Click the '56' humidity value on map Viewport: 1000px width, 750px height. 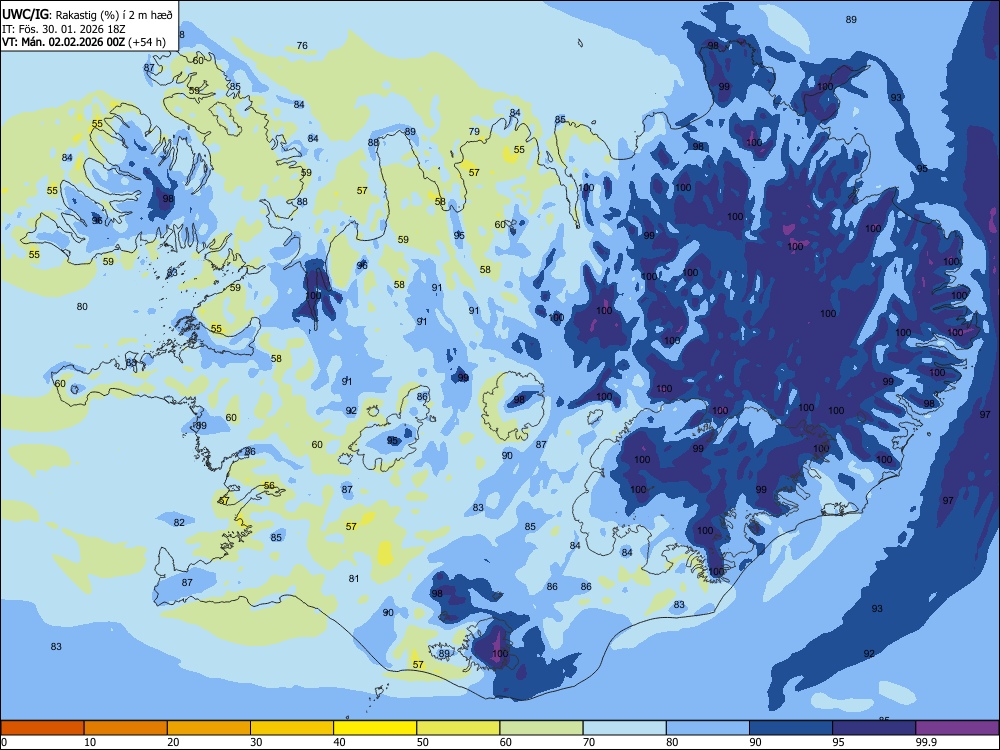point(269,485)
